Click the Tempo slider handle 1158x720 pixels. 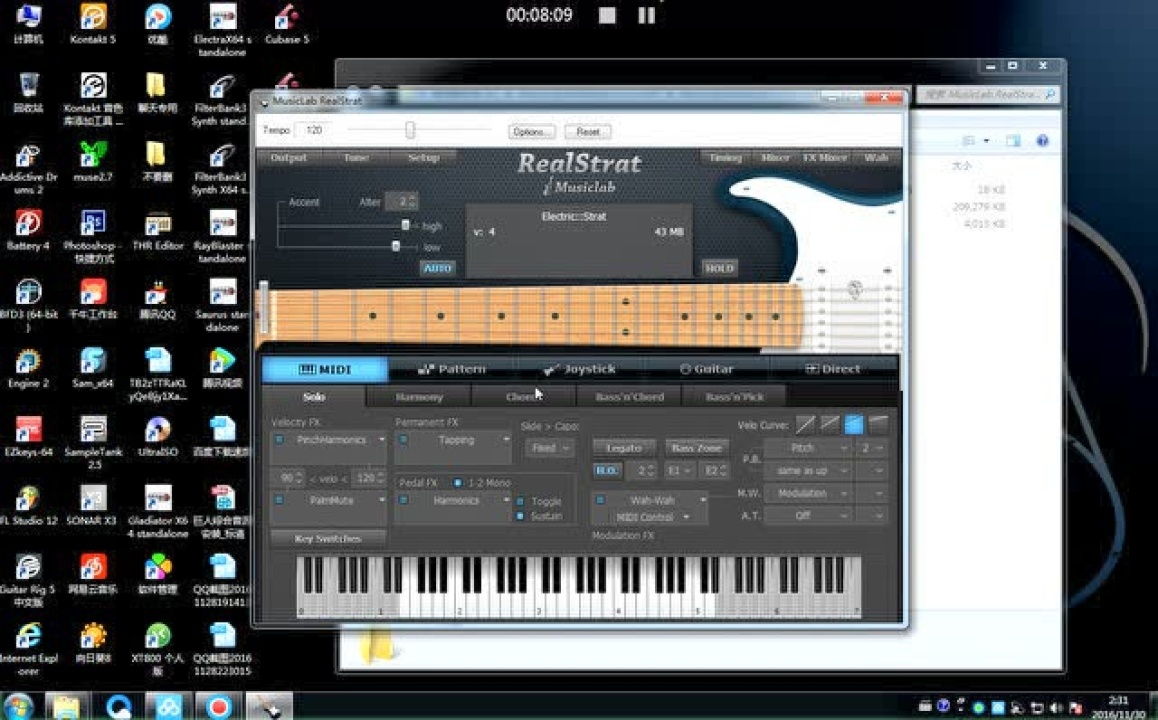[410, 131]
